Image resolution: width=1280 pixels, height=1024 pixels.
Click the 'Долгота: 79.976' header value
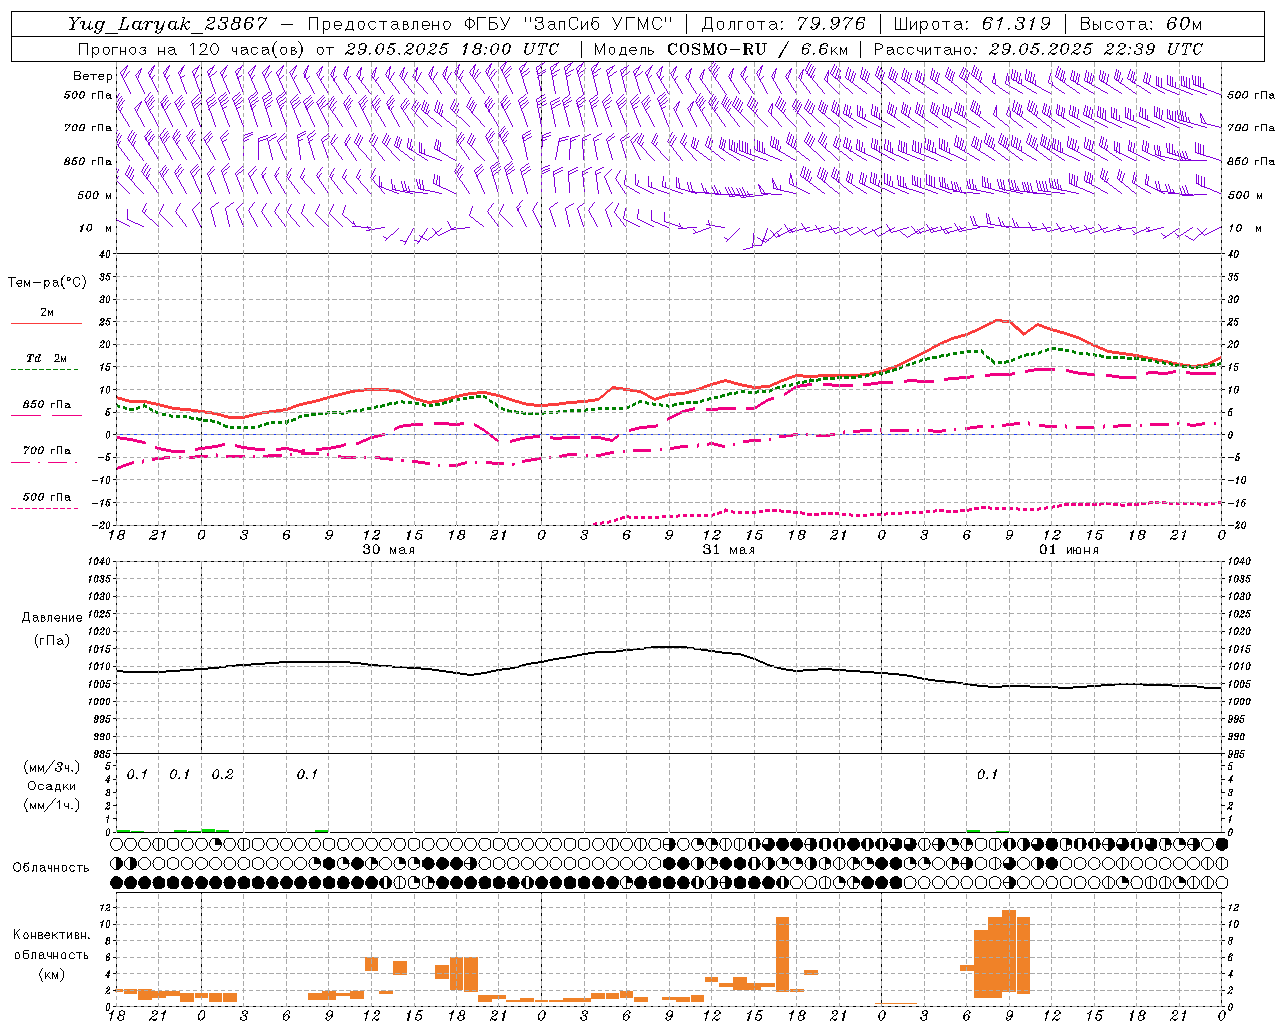pos(783,24)
